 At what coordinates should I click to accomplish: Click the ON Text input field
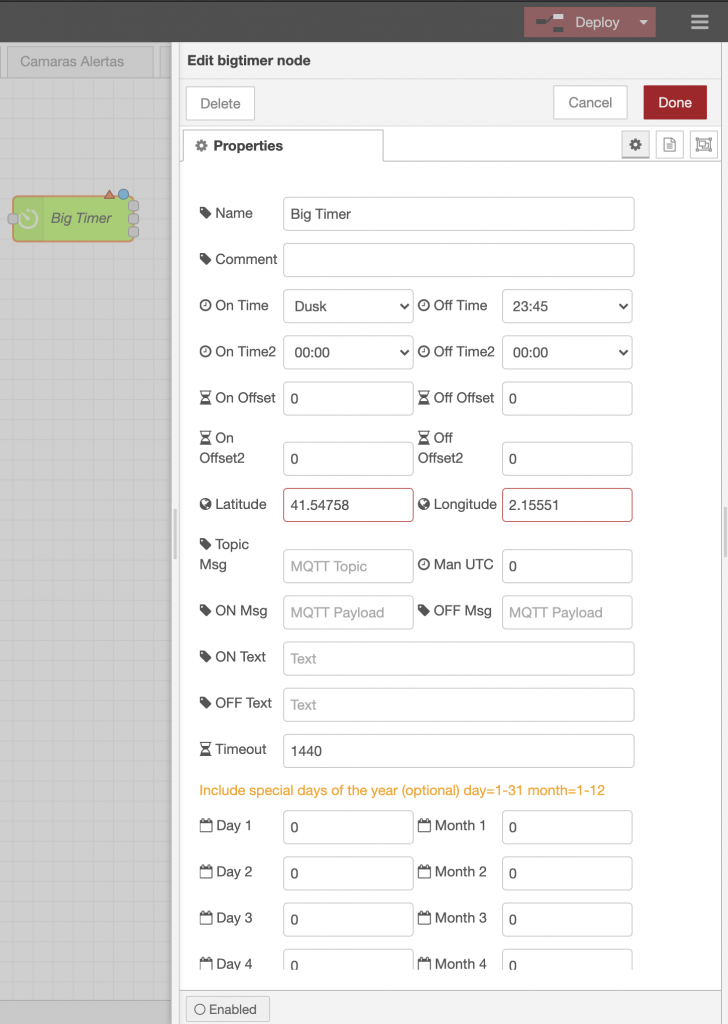[x=458, y=658]
